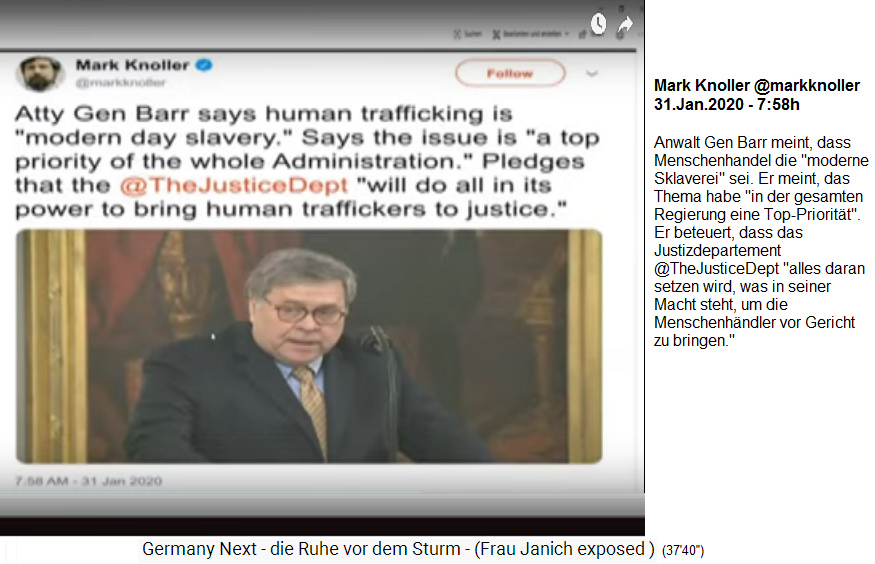Expand the tweet options chevron next to Follow
Screen dimensions: 875x564
coord(592,73)
